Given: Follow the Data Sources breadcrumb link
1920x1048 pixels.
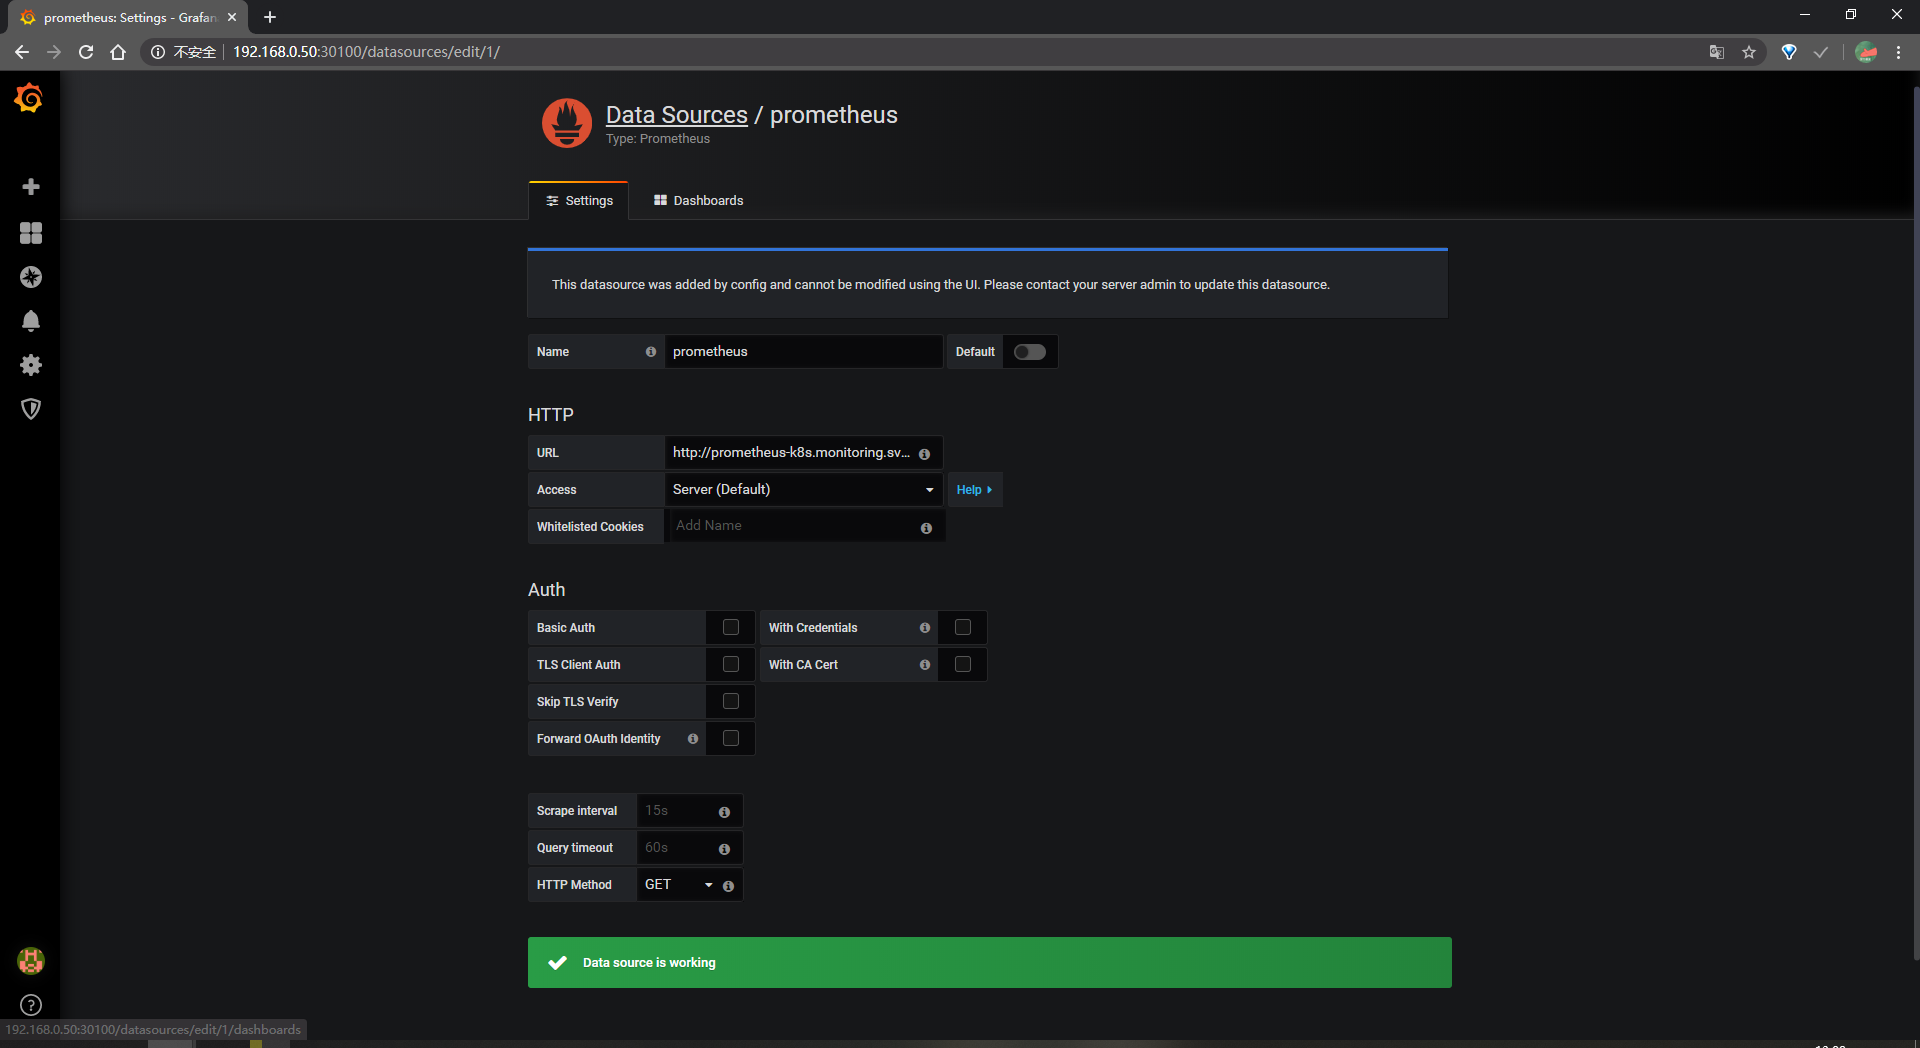Looking at the screenshot, I should [x=677, y=115].
